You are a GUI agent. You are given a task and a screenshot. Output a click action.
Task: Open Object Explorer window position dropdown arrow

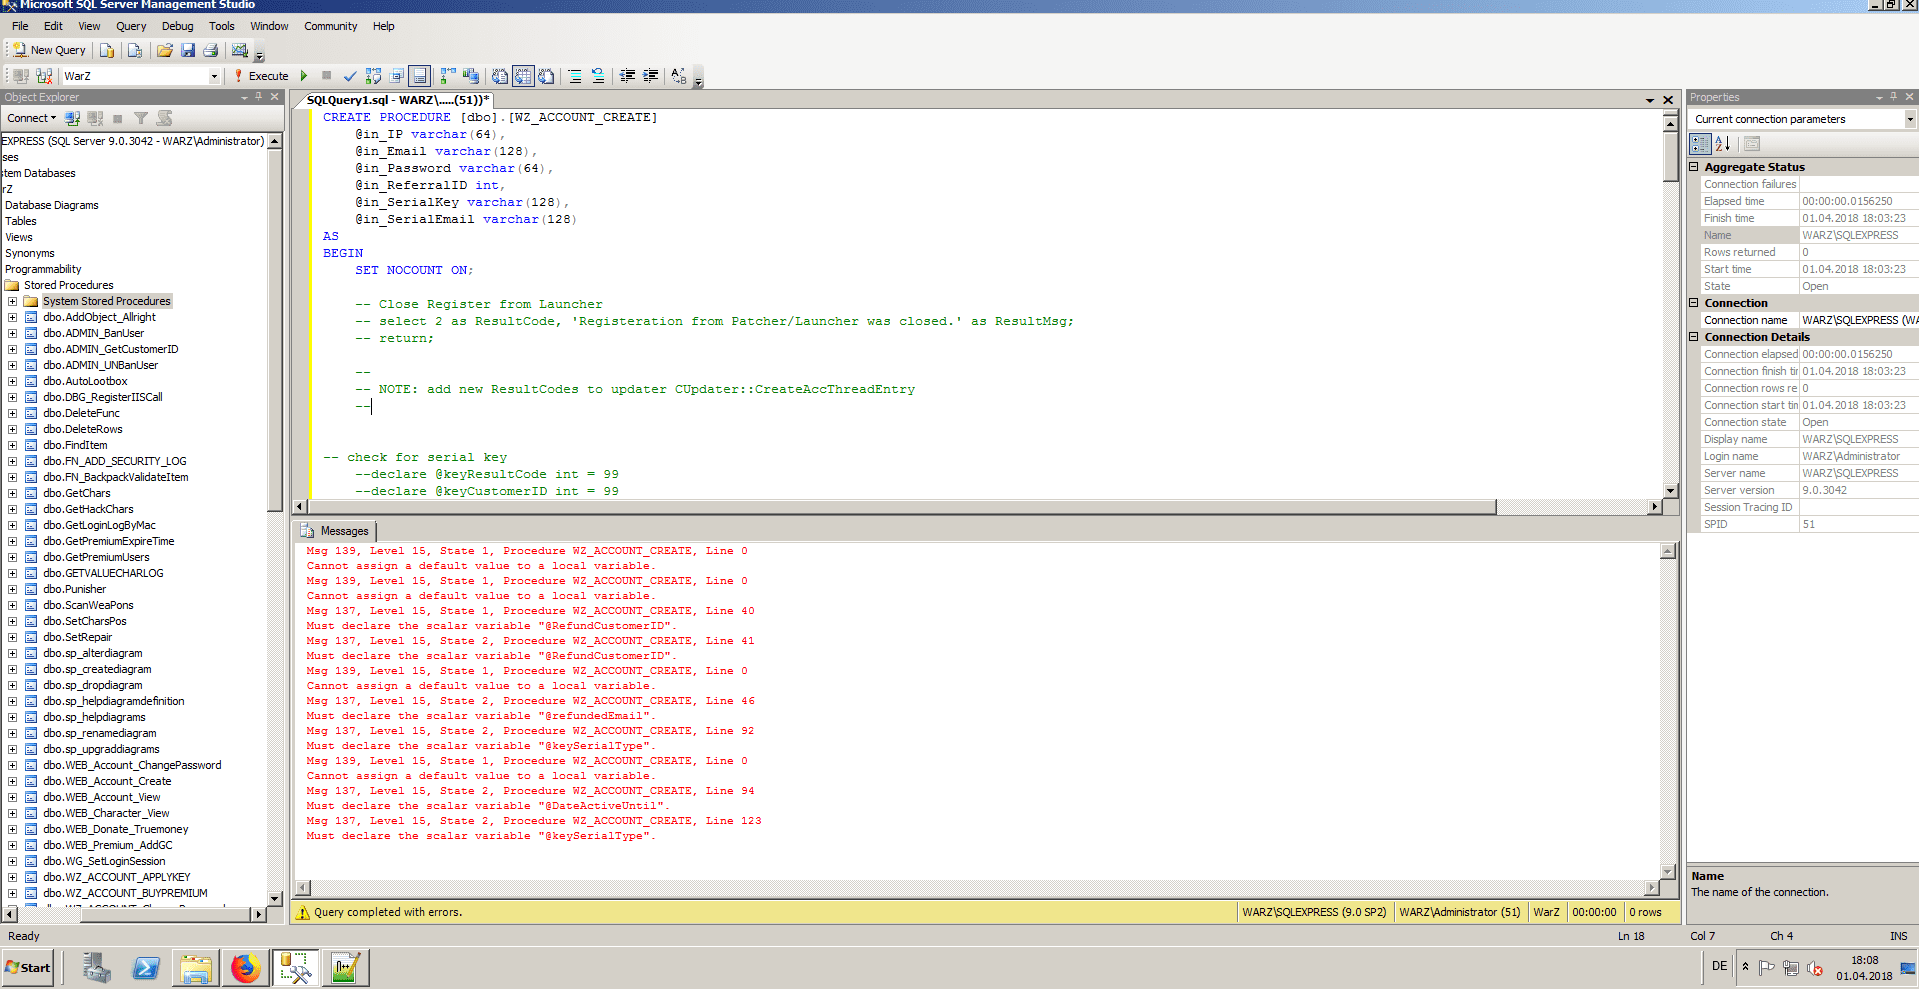(245, 97)
